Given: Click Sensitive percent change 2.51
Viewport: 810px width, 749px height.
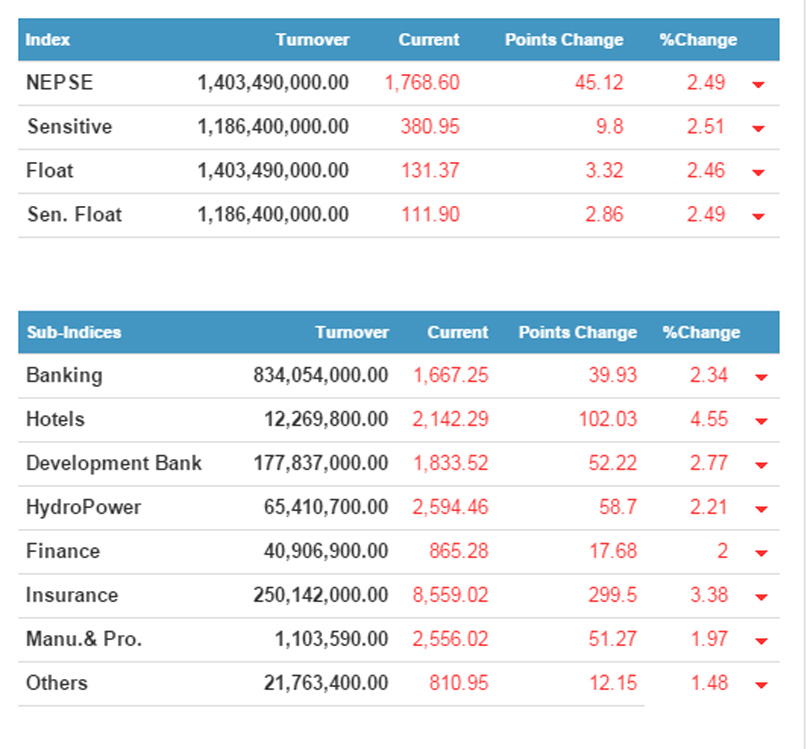Looking at the screenshot, I should (x=706, y=127).
